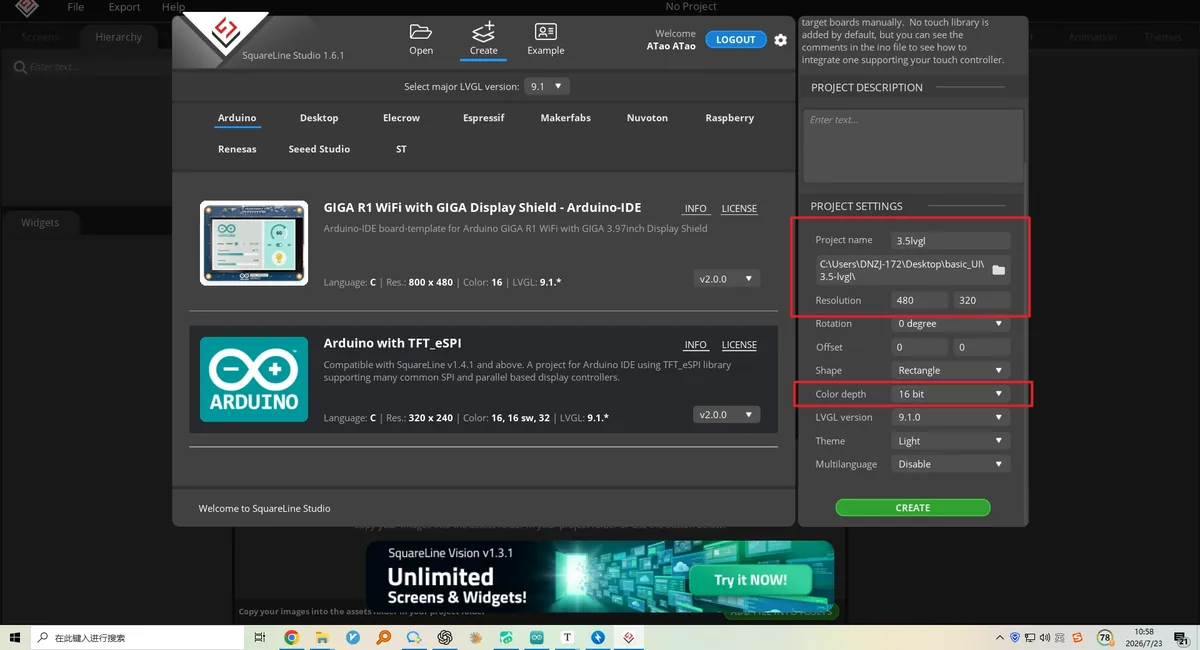Click the Windows taskbar search box
Screen dimensions: 1200x650
[x=138, y=637]
